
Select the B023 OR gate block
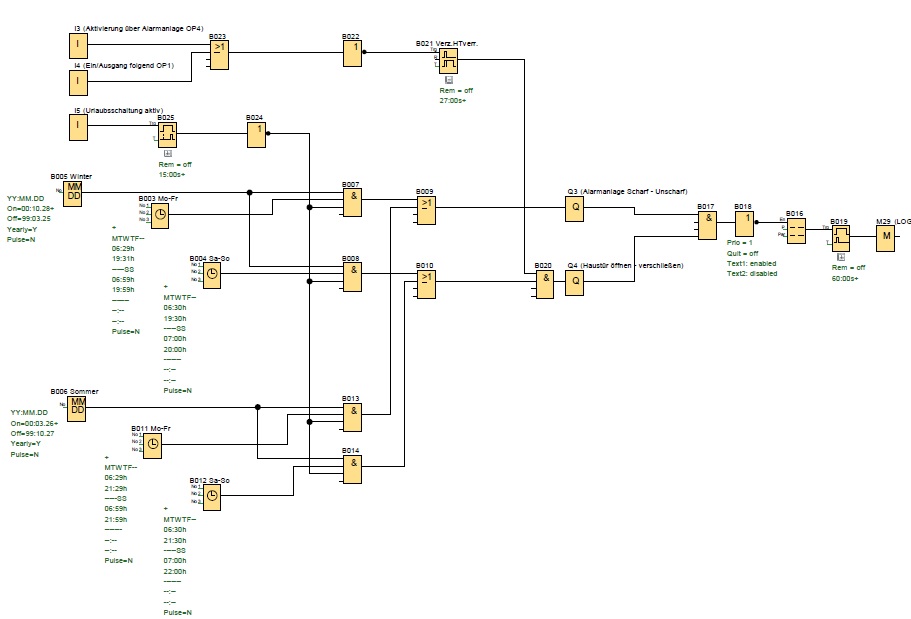pos(217,56)
